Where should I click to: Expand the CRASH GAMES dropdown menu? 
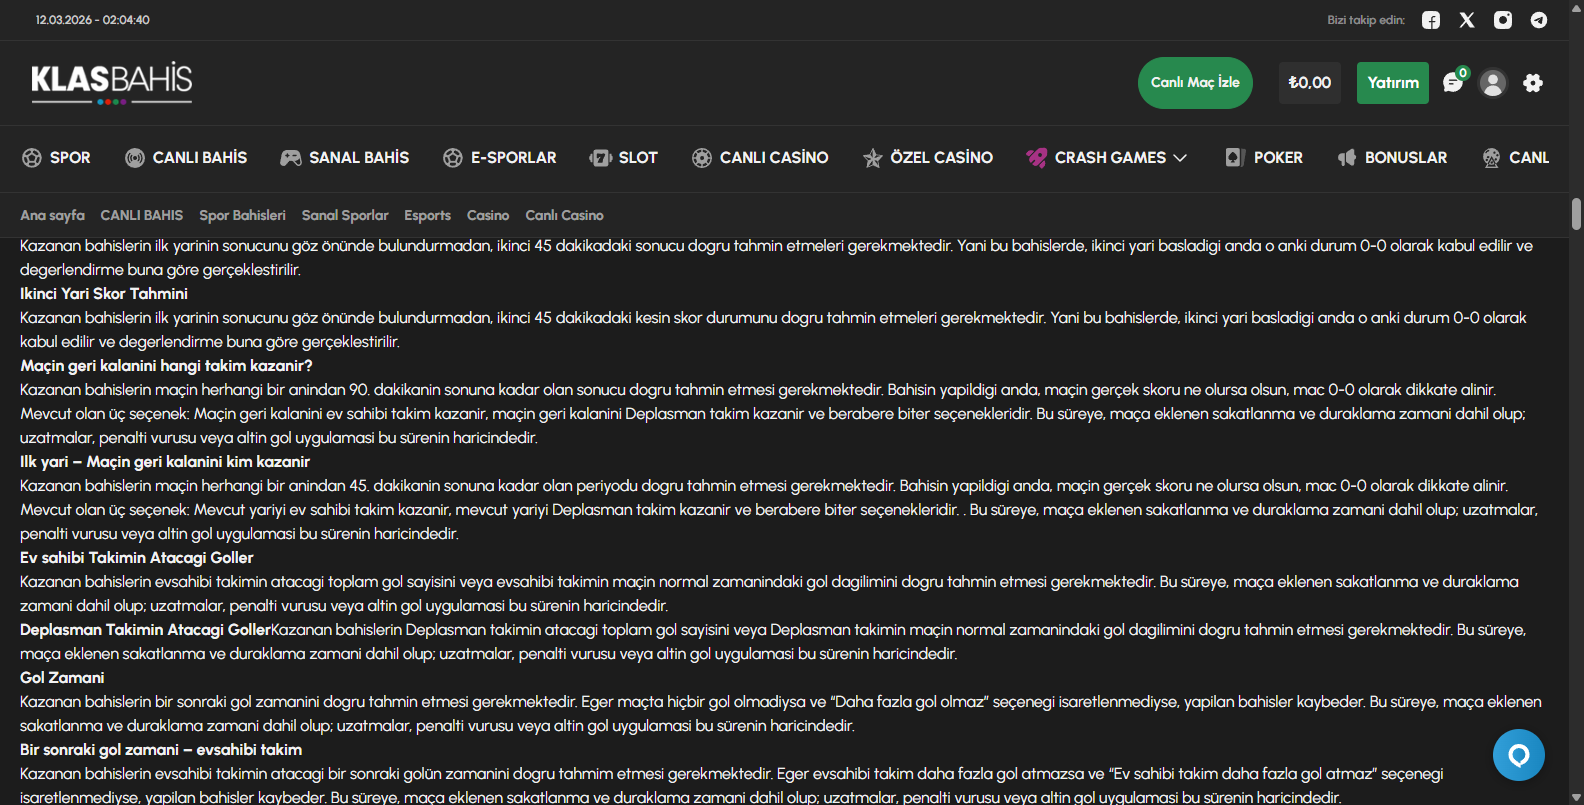pos(1107,158)
